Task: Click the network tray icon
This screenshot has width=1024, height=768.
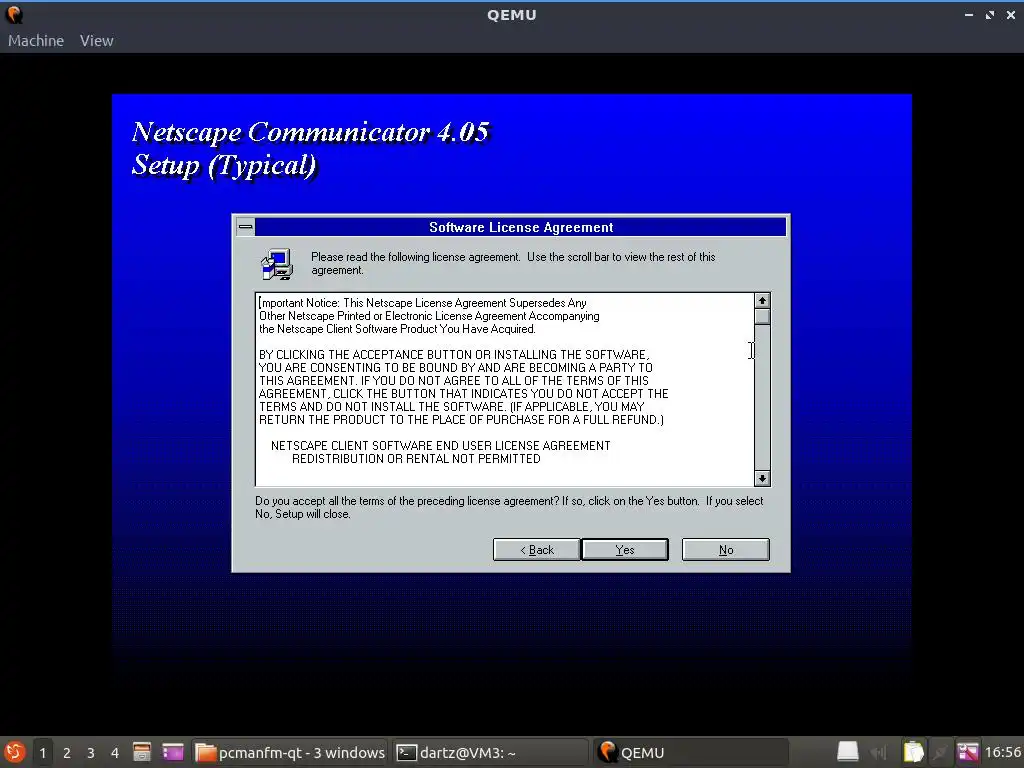Action: click(x=941, y=753)
